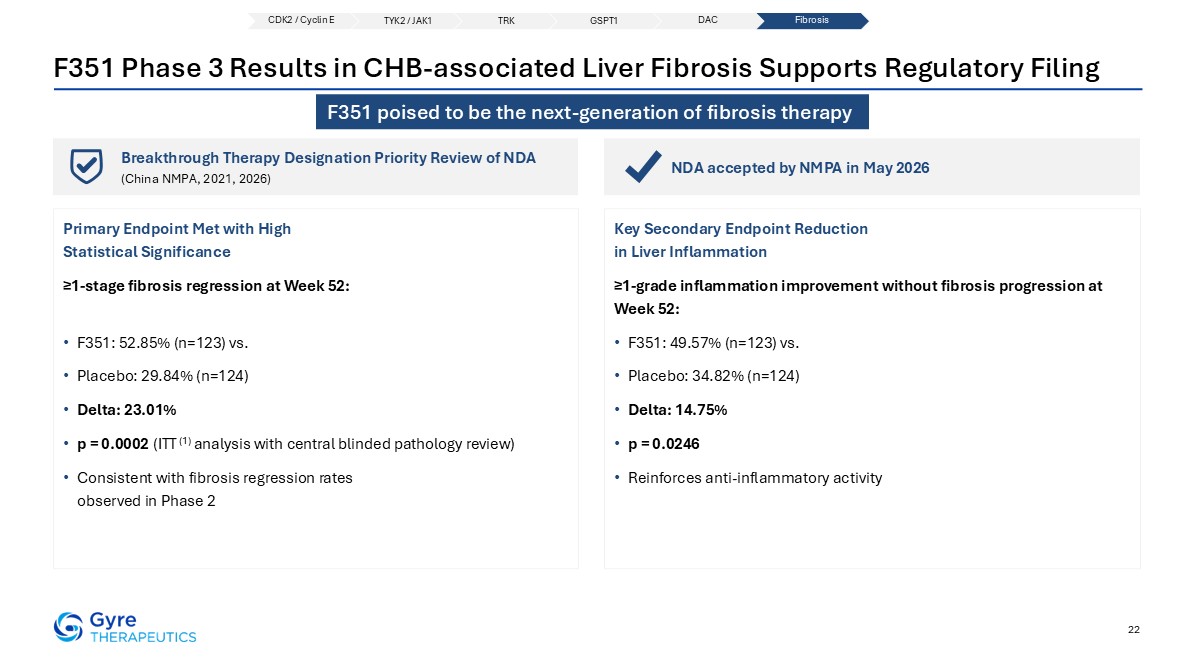Click NDA accepted by NMPA text
Screen dimensions: 1196x672
click(799, 168)
